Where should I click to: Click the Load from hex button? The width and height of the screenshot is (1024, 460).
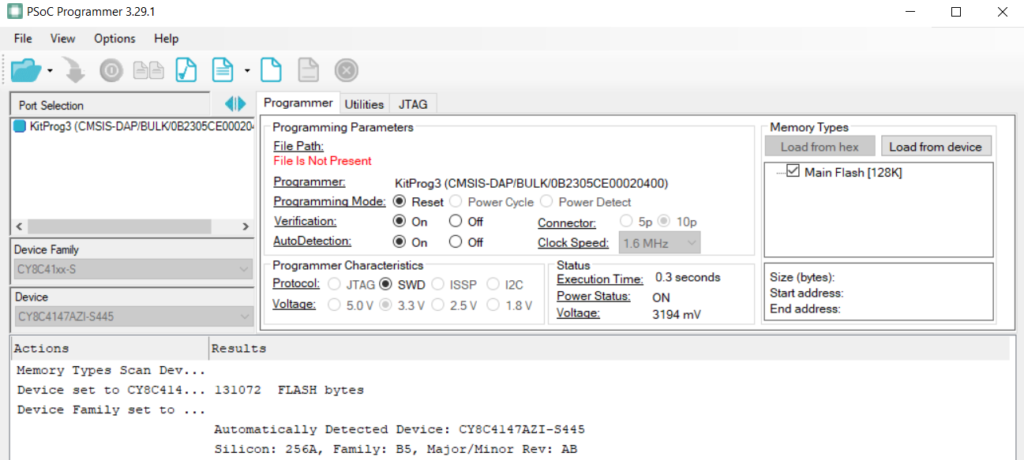819,146
